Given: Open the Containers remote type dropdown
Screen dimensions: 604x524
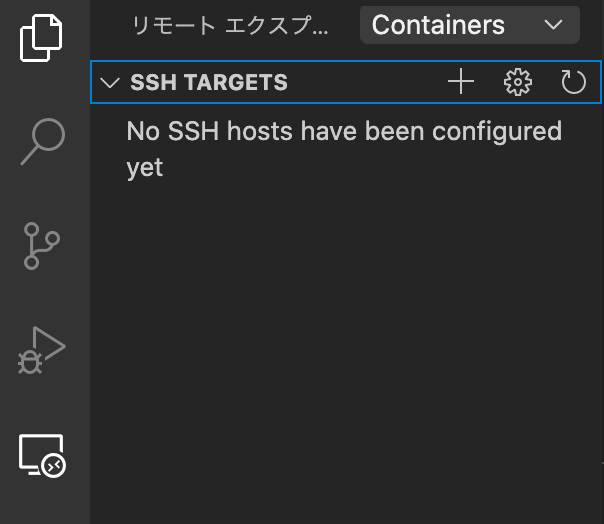Looking at the screenshot, I should click(x=469, y=25).
